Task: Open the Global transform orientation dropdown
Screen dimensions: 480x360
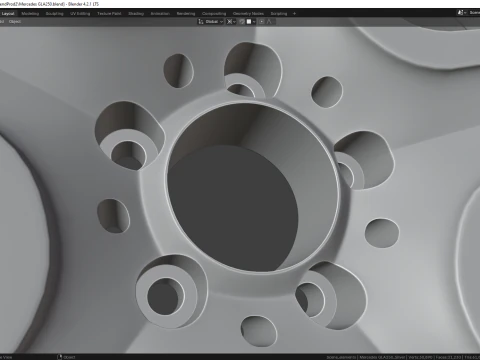Action: 210,22
